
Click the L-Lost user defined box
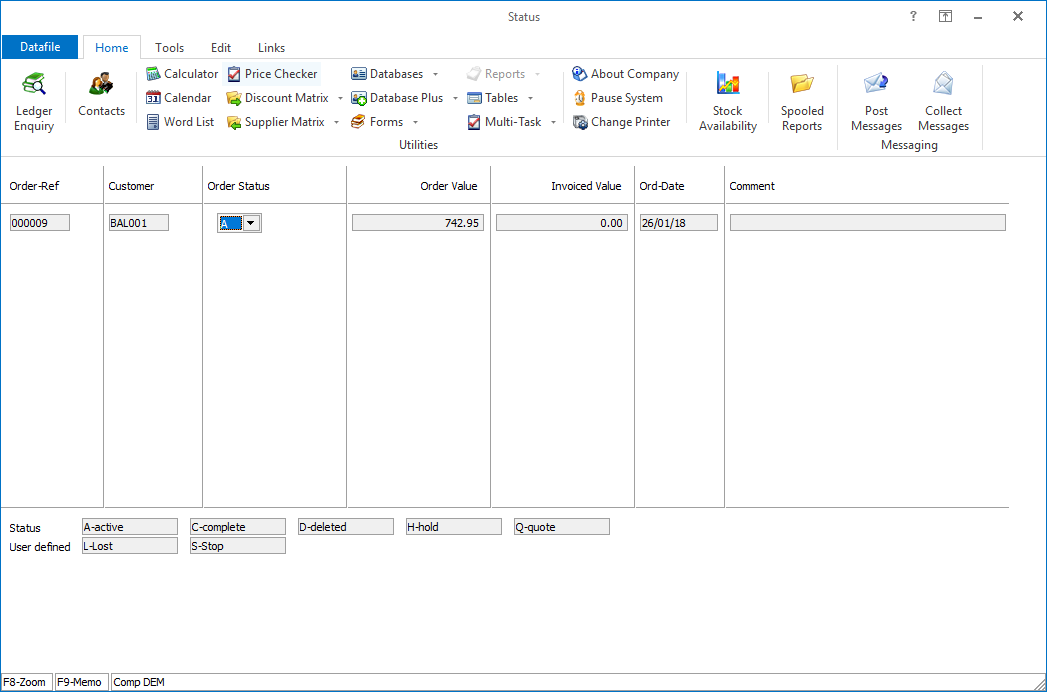[130, 546]
